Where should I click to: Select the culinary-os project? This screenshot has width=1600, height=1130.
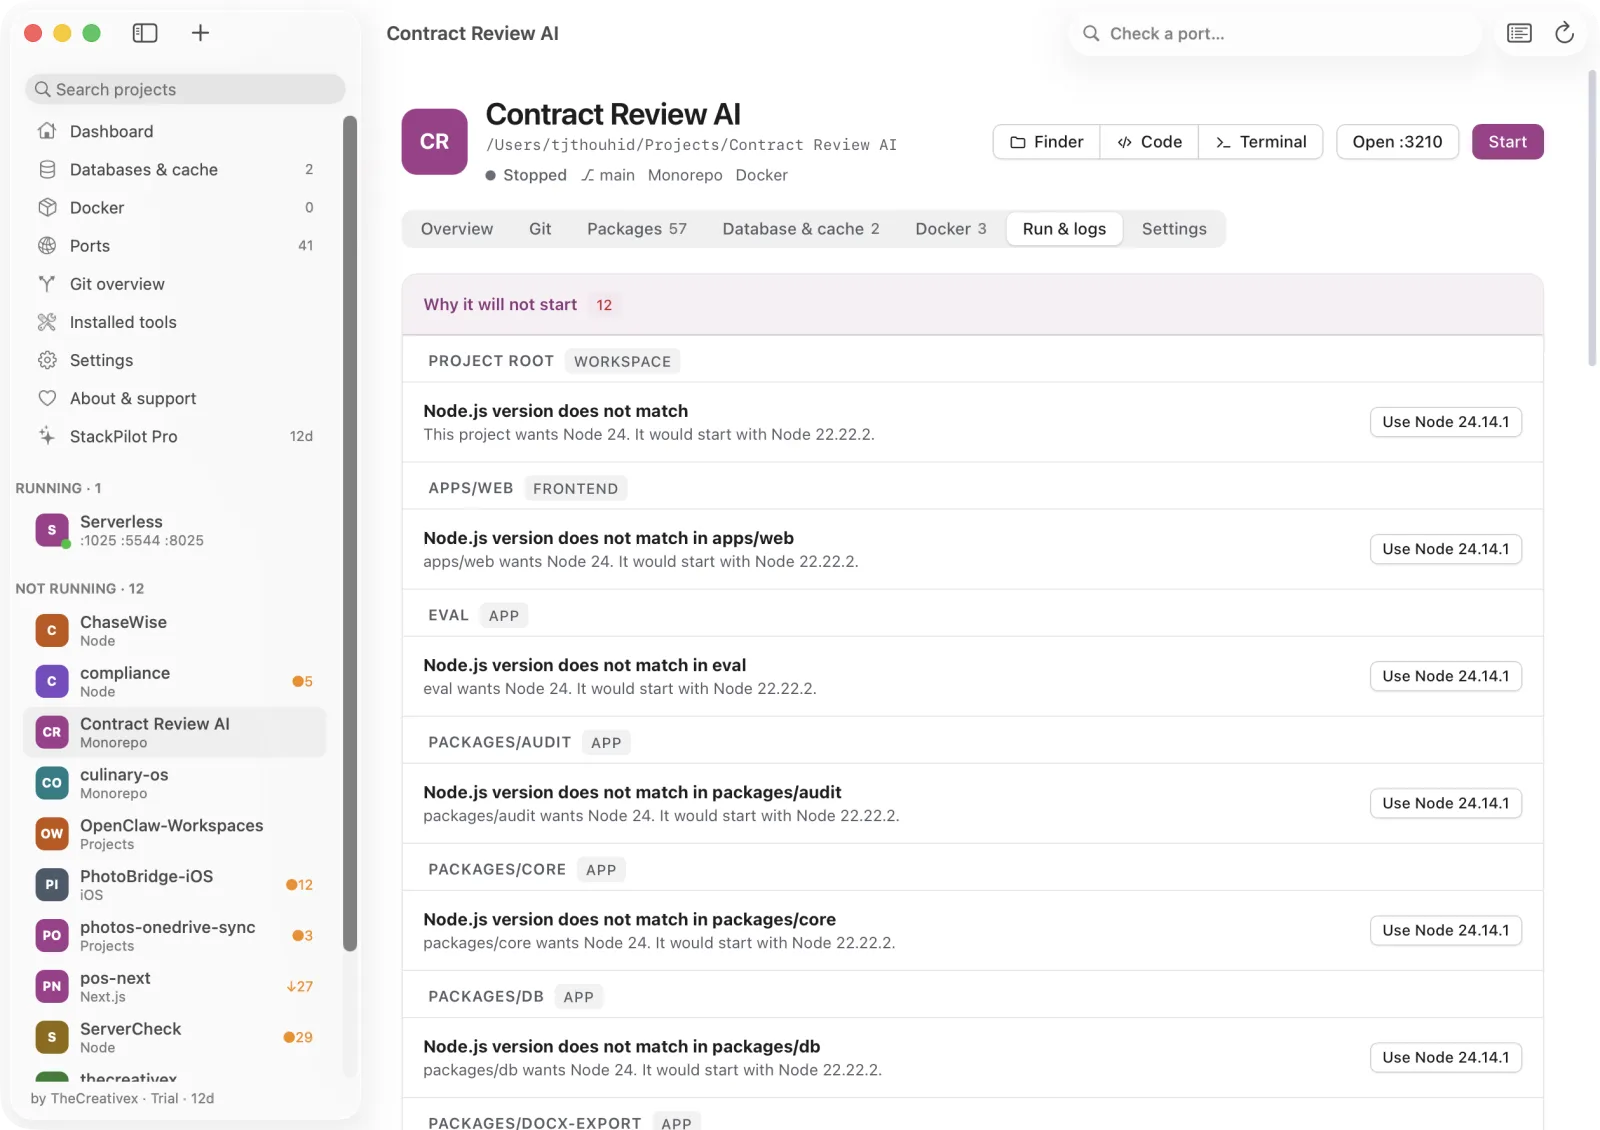pos(175,783)
